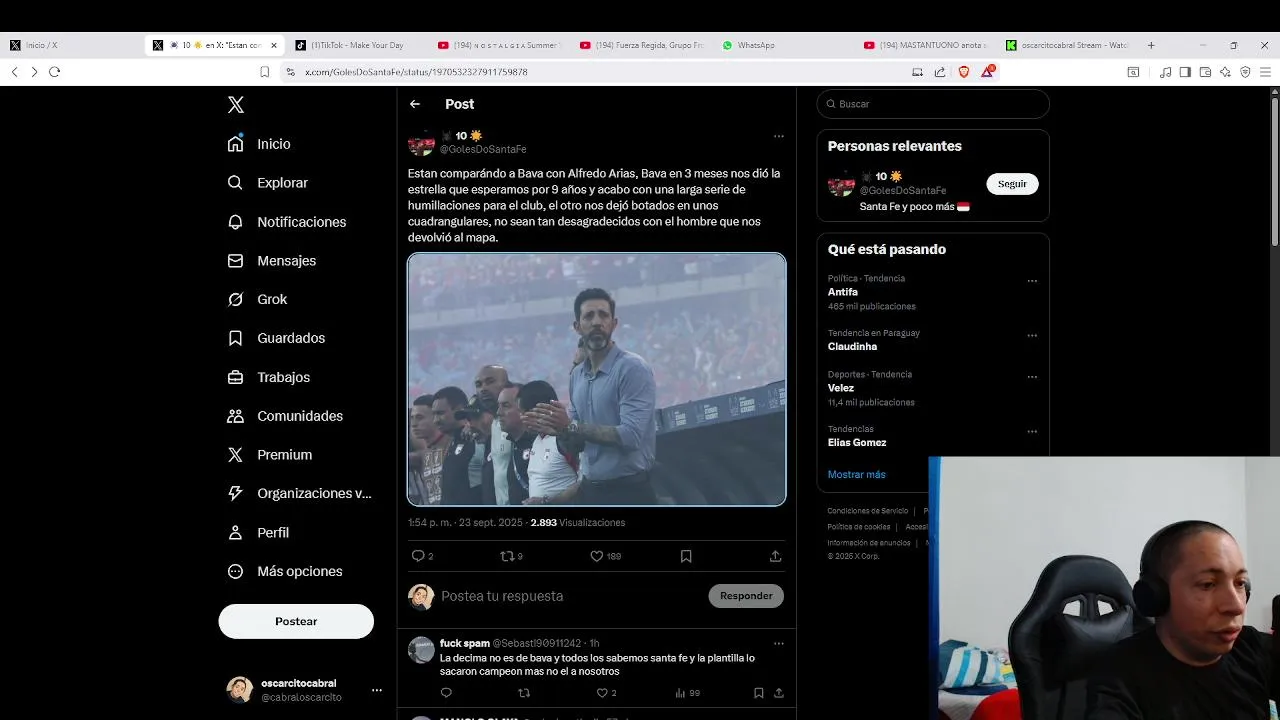
Task: Reply to the fuck spam comment
Action: [x=446, y=693]
